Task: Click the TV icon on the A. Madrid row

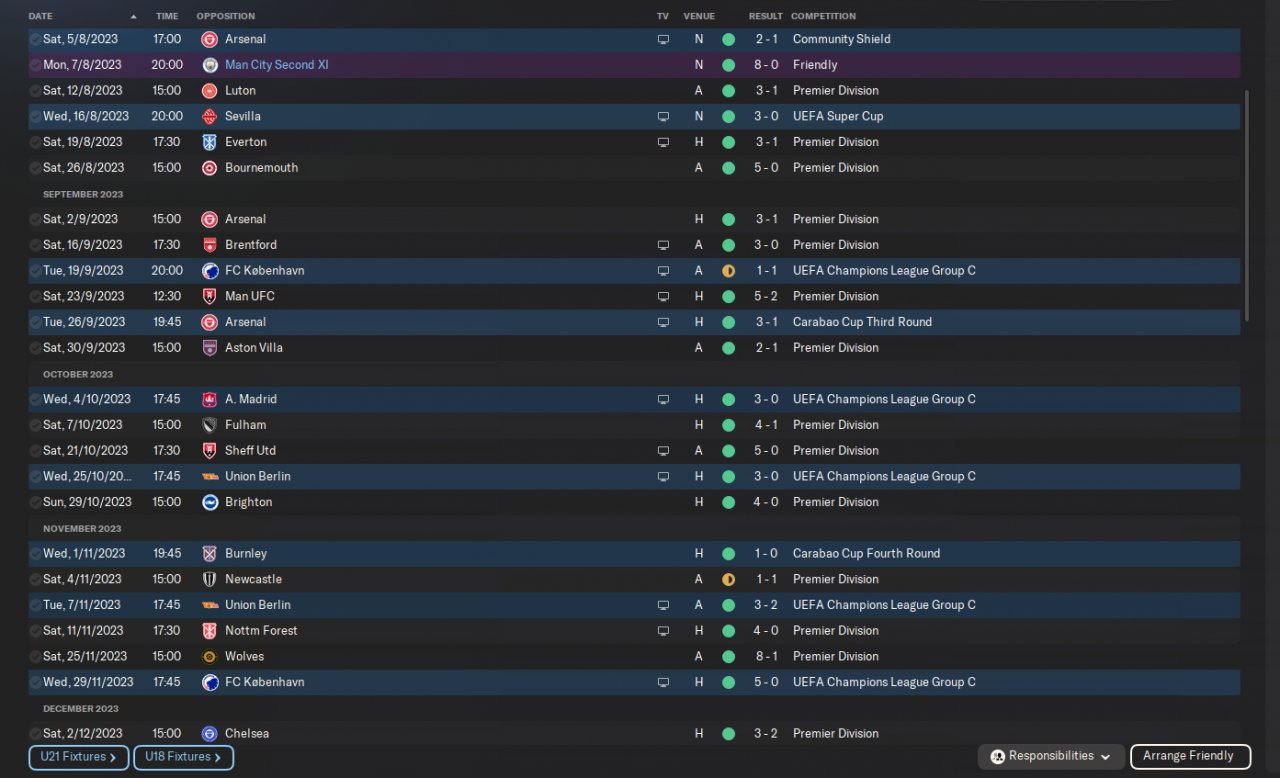Action: click(x=662, y=399)
